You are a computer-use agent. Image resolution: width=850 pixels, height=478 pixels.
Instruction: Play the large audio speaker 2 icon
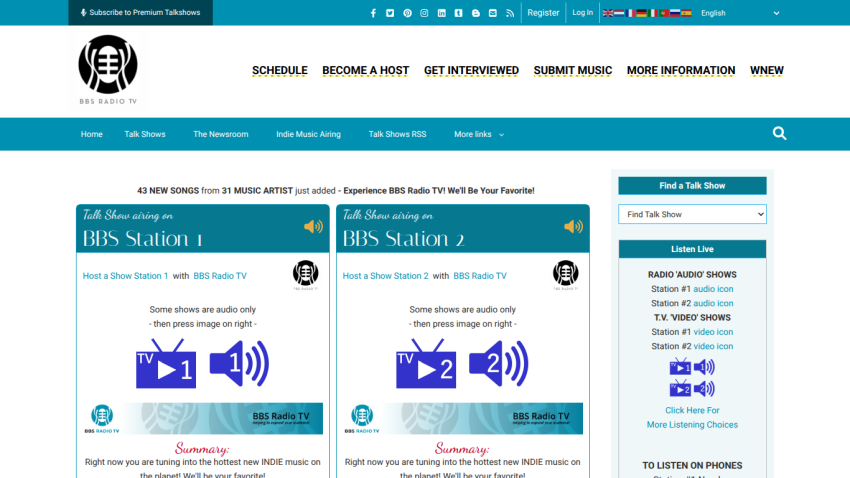(499, 364)
